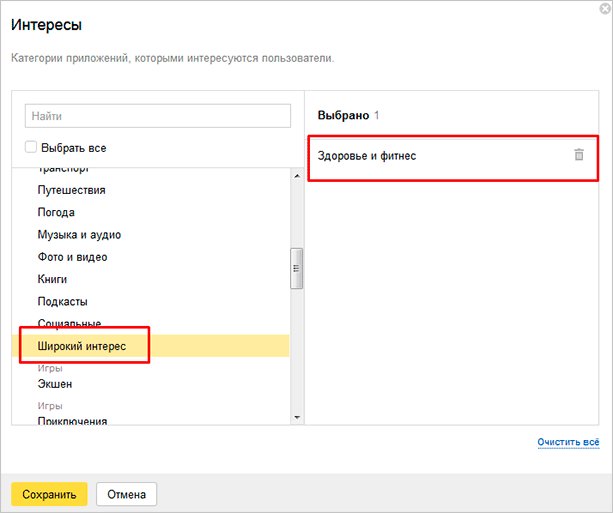Select Погода category
613x513 pixels.
coord(56,212)
